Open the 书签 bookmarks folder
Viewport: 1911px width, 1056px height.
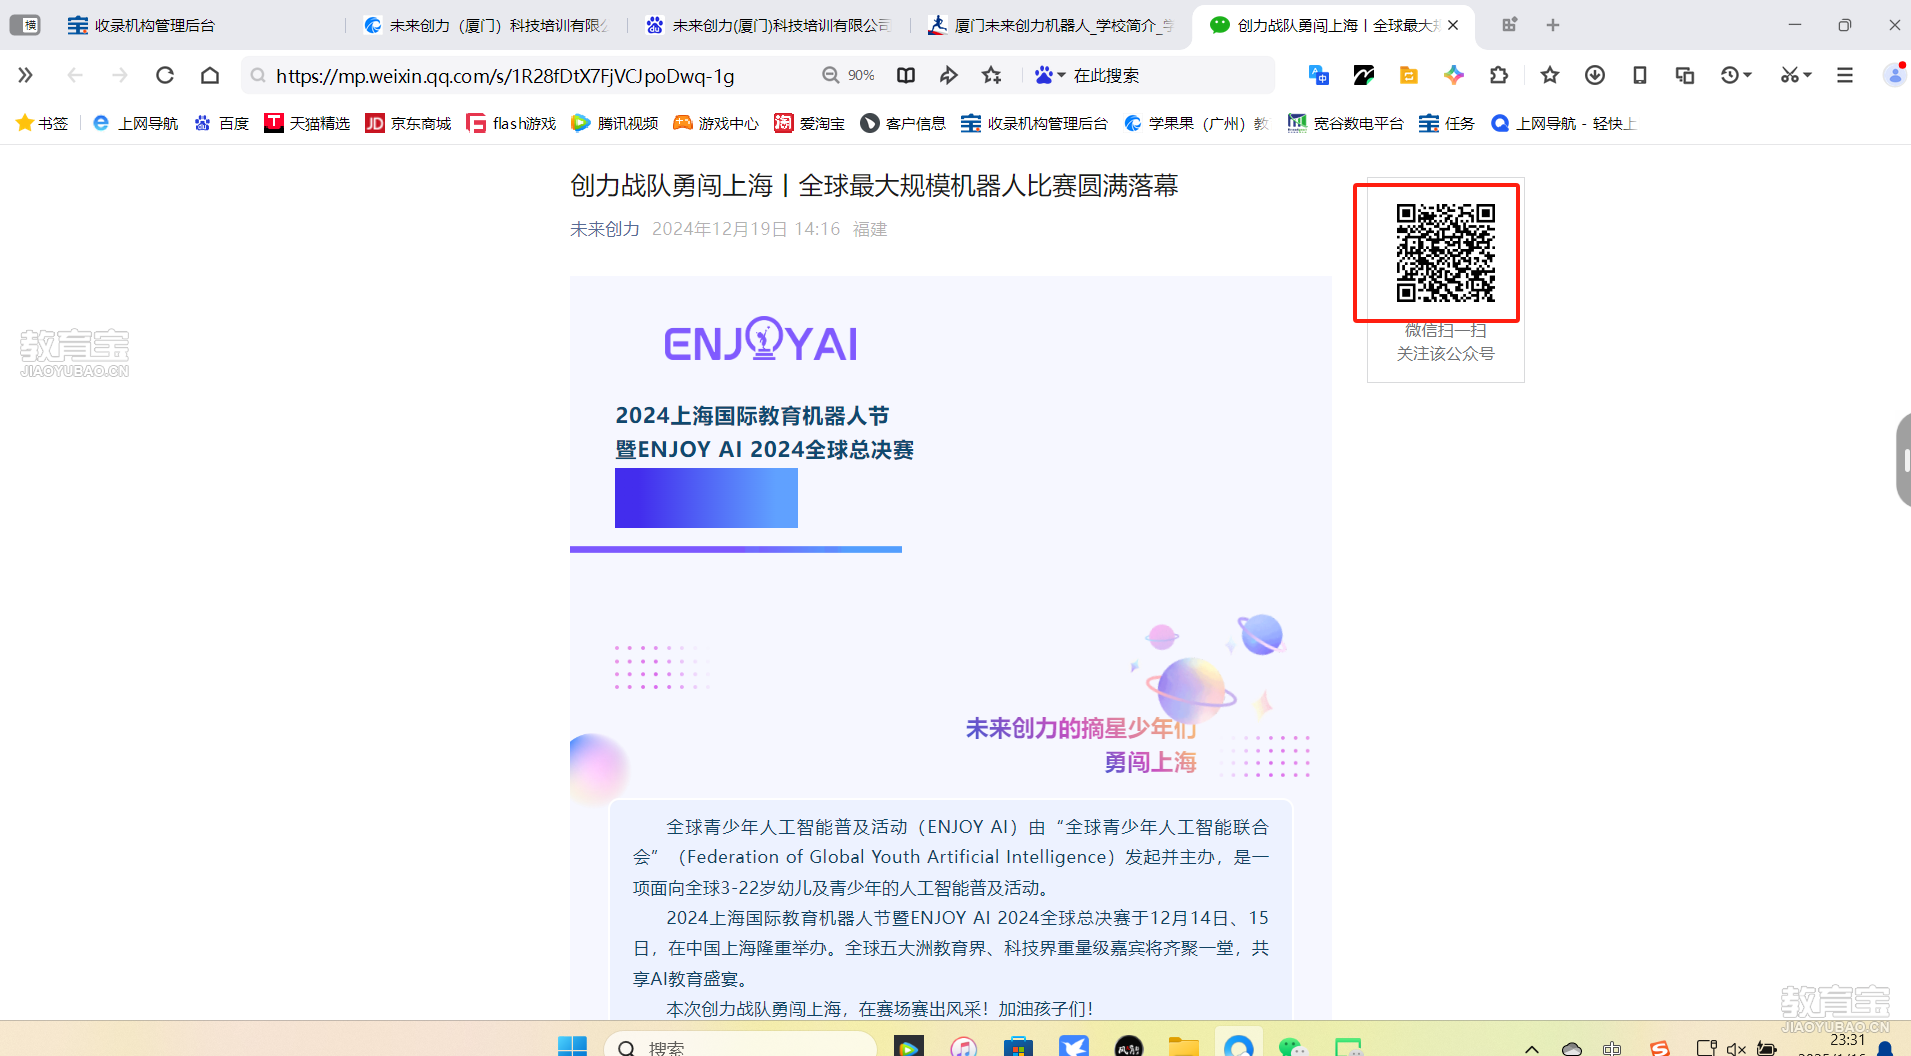42,123
